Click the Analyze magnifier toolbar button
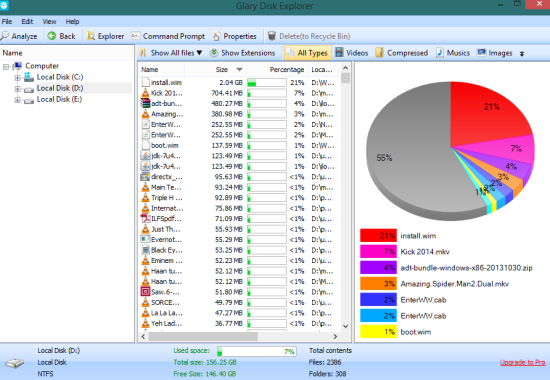The height and width of the screenshot is (380, 550). [x=19, y=36]
